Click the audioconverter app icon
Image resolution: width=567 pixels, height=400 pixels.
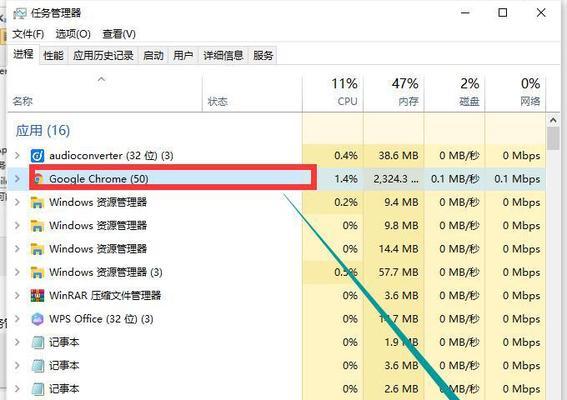click(x=37, y=156)
